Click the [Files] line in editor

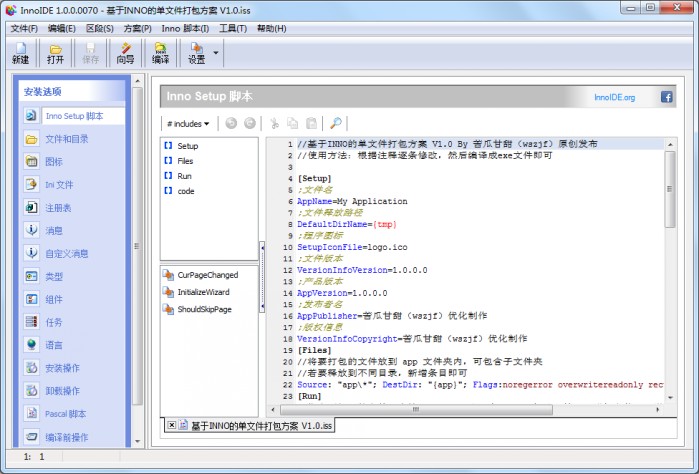[315, 350]
